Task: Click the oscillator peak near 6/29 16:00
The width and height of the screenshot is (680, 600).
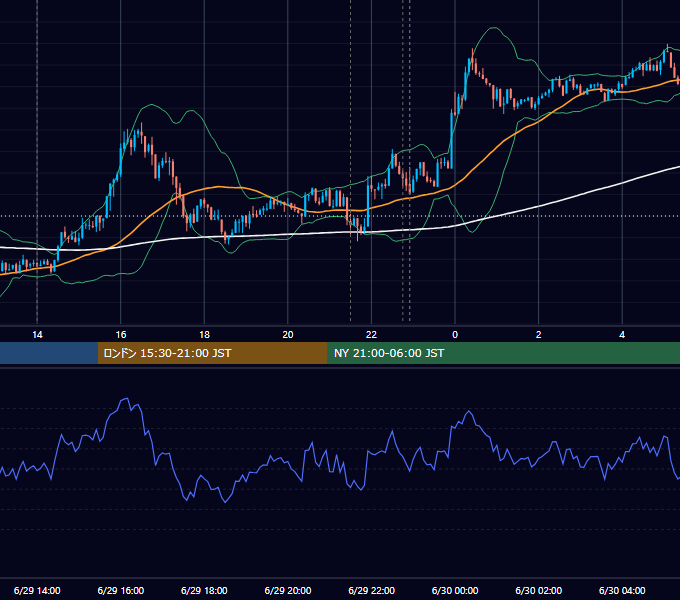Action: coord(126,398)
